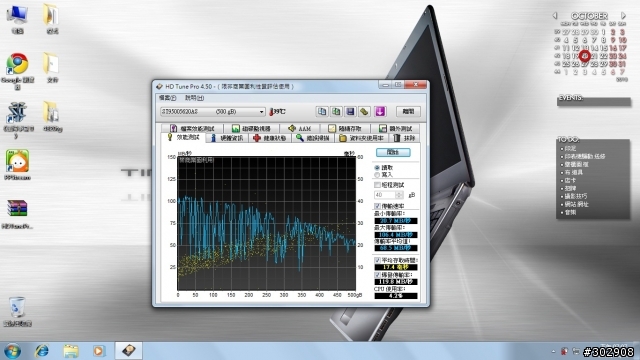Switch to the Folder Usage tab
Viewport: 640px width, 360px height.
[361, 138]
